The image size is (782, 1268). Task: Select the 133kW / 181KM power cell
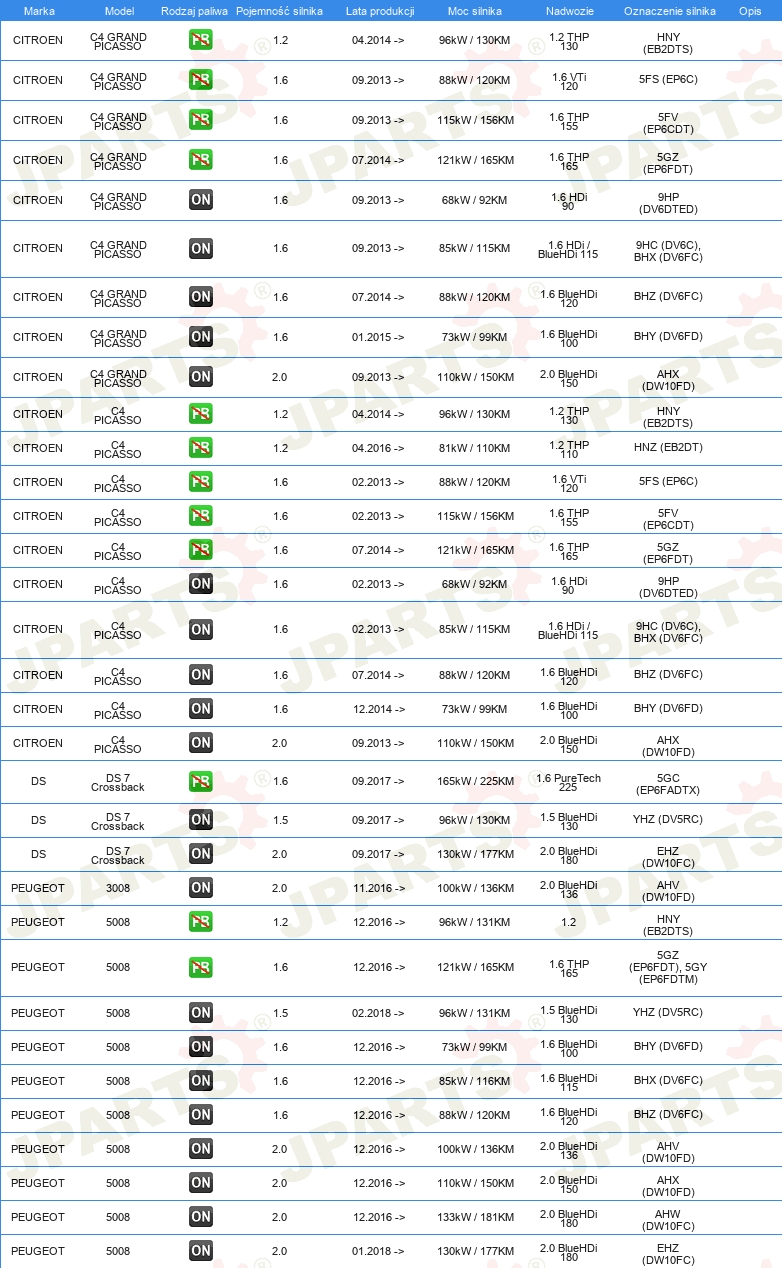[476, 1217]
